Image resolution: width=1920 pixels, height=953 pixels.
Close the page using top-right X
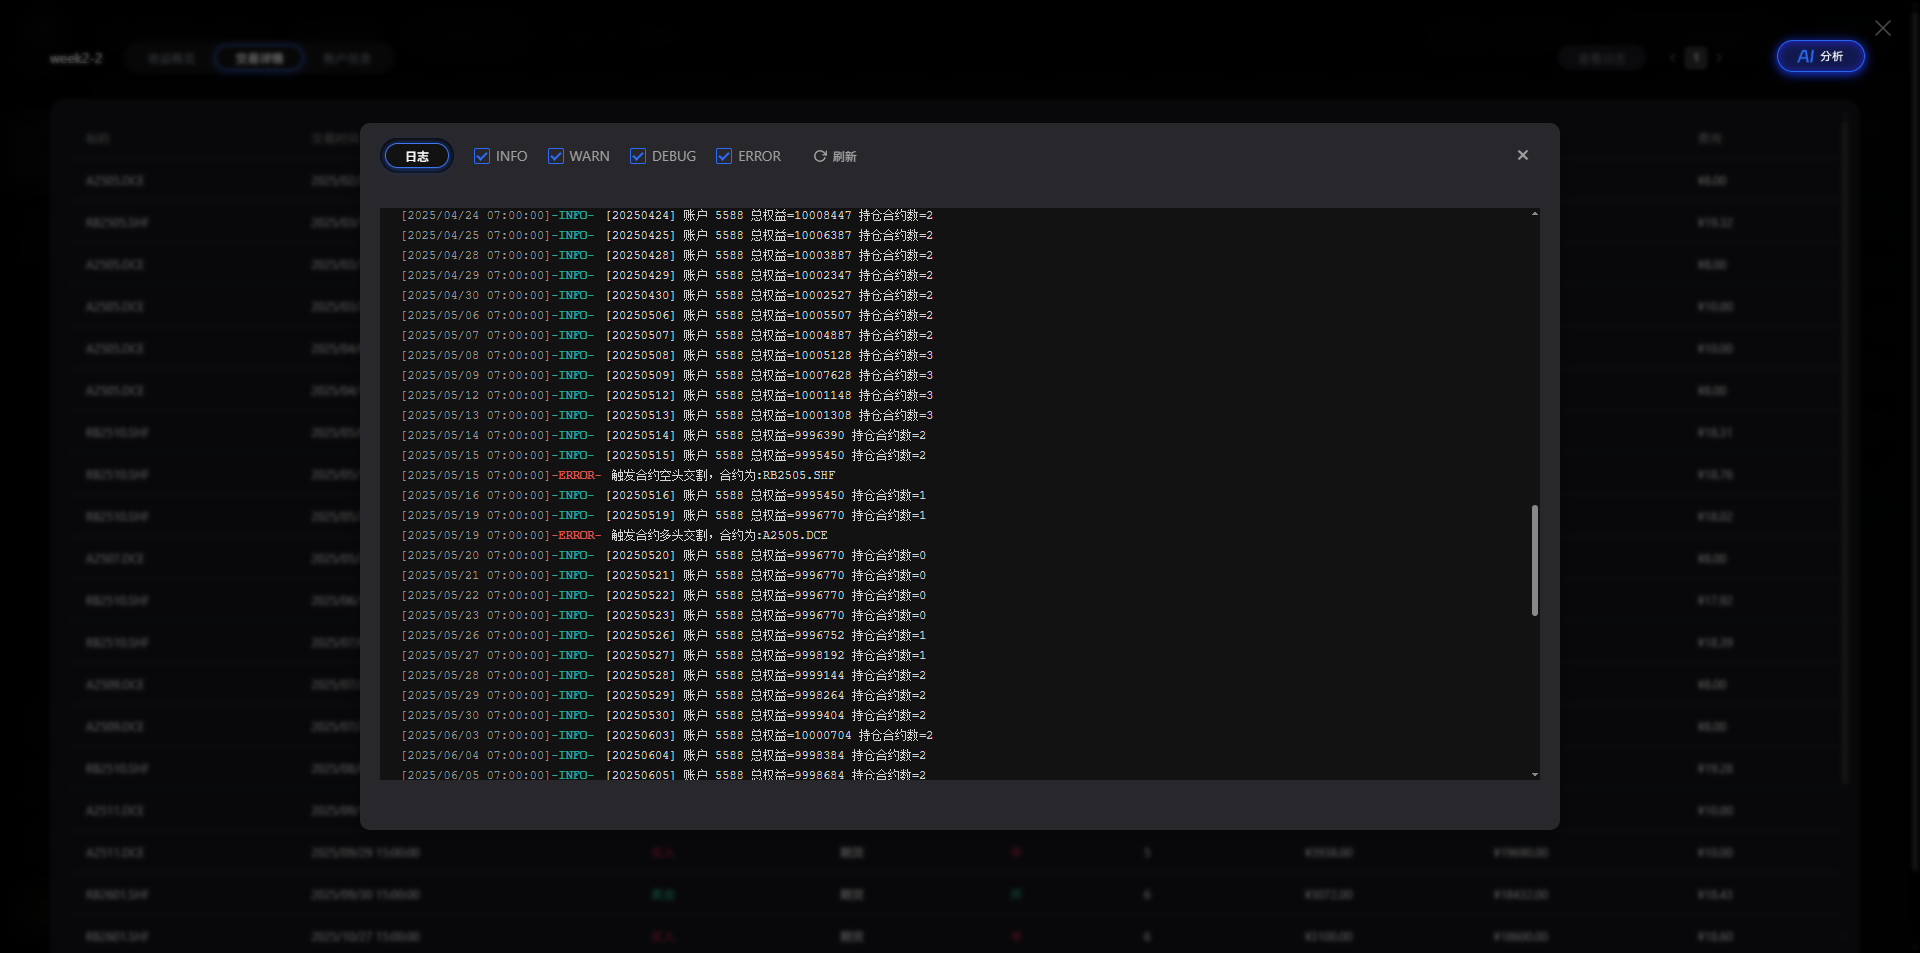click(x=1882, y=28)
